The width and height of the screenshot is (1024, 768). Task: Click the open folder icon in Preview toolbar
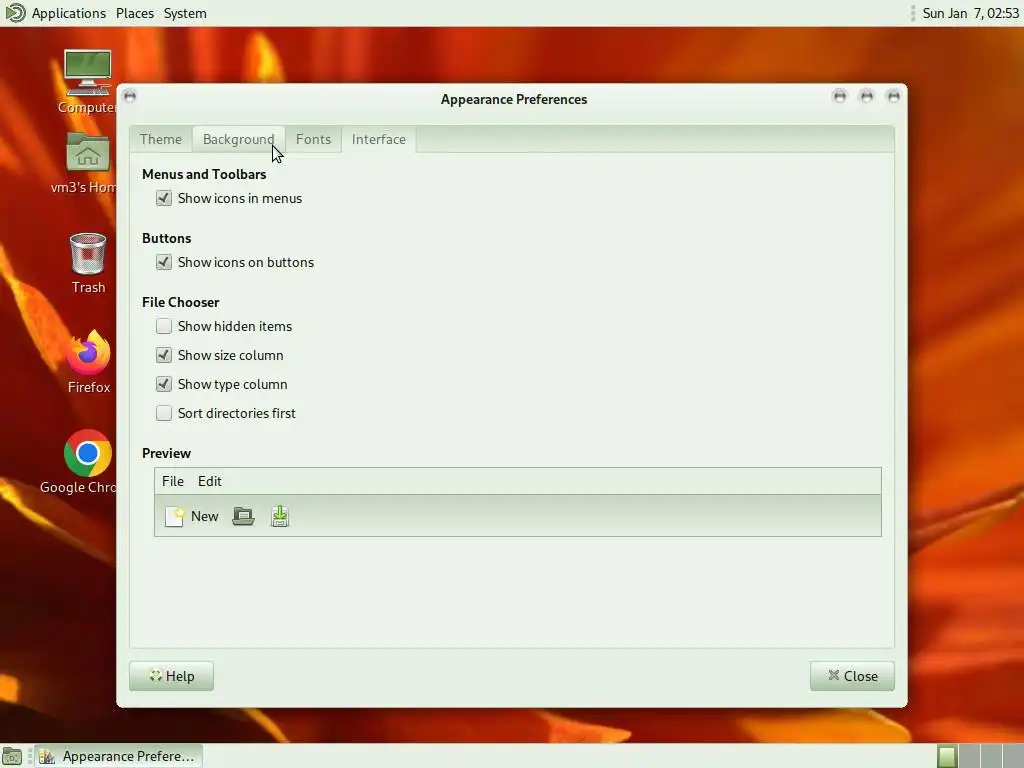click(x=244, y=516)
